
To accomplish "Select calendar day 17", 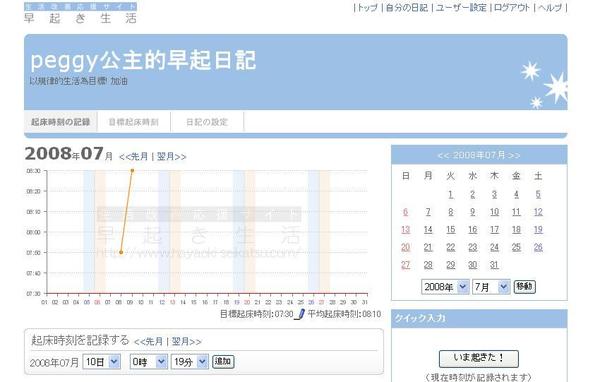I will [494, 230].
